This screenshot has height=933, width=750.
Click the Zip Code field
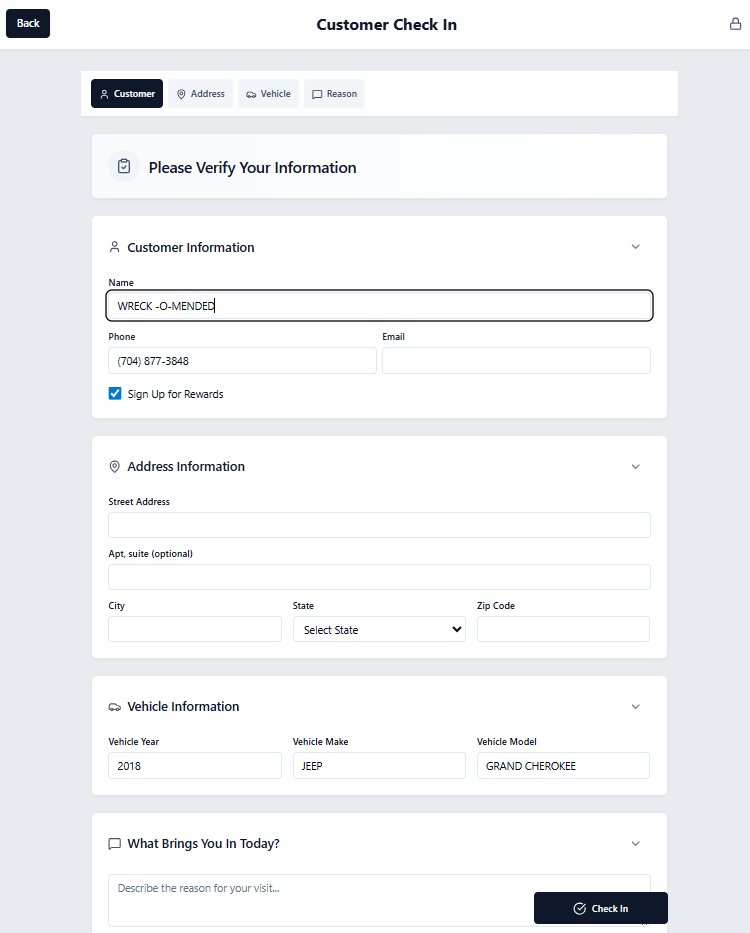point(563,629)
